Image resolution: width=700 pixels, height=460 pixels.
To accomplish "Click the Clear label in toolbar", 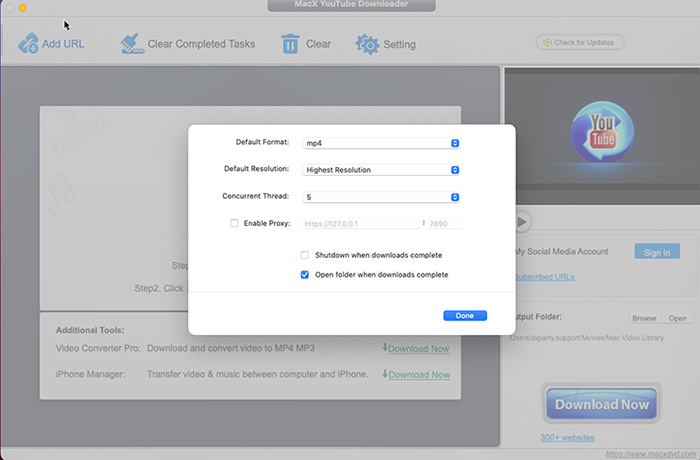I will (318, 44).
